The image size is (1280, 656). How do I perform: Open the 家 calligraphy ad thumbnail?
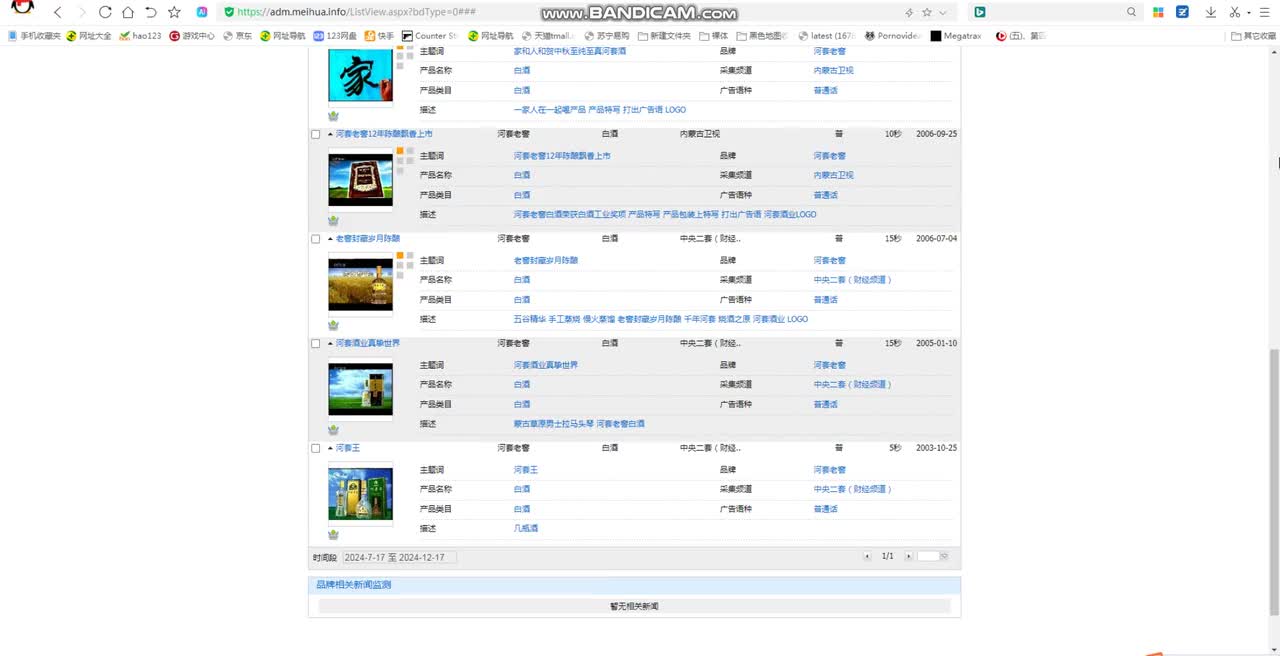coord(360,75)
